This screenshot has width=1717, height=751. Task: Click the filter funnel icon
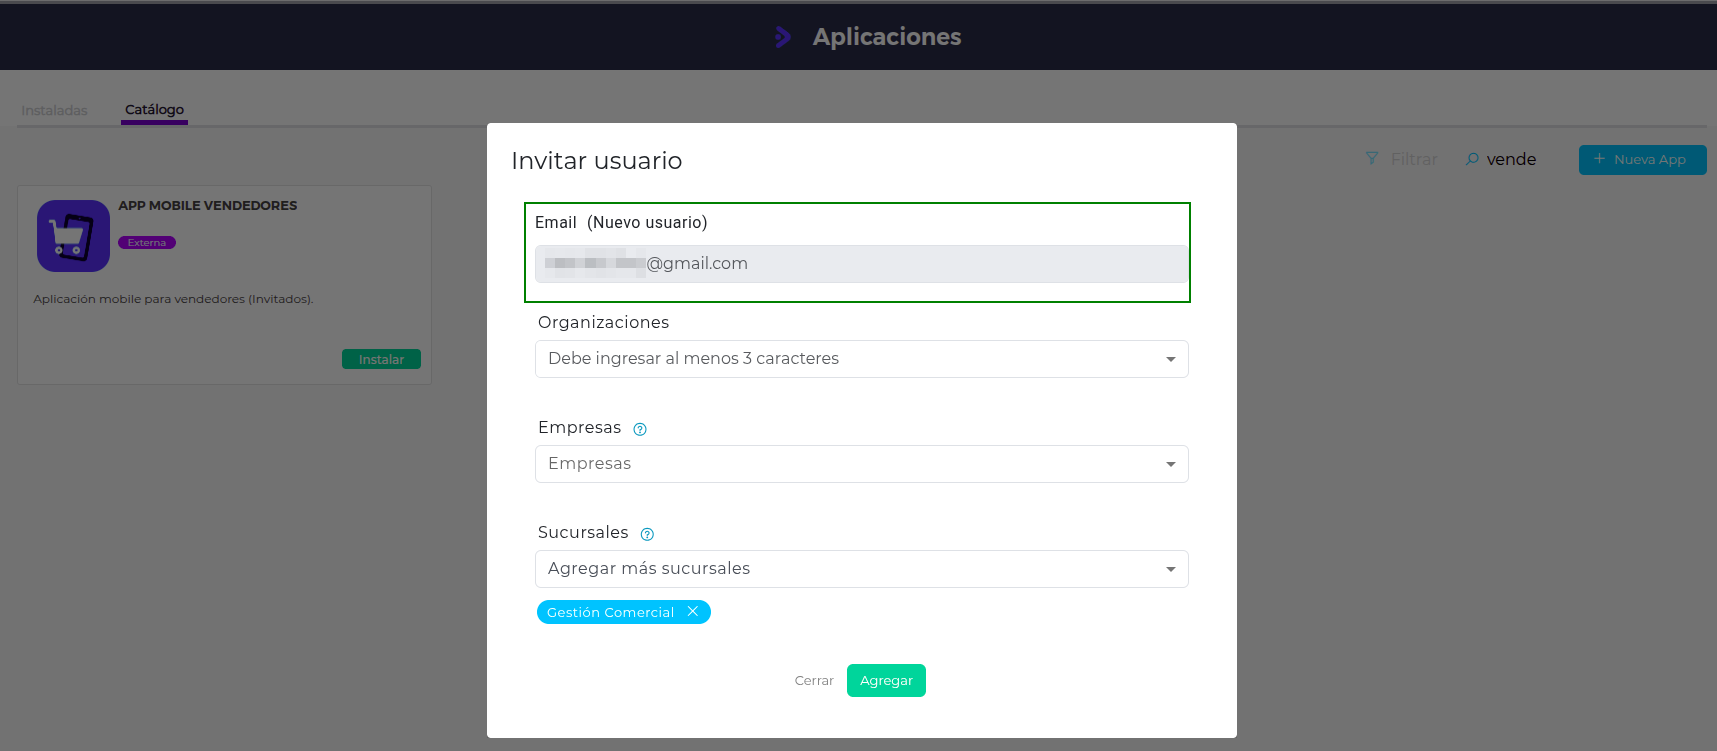click(x=1372, y=159)
